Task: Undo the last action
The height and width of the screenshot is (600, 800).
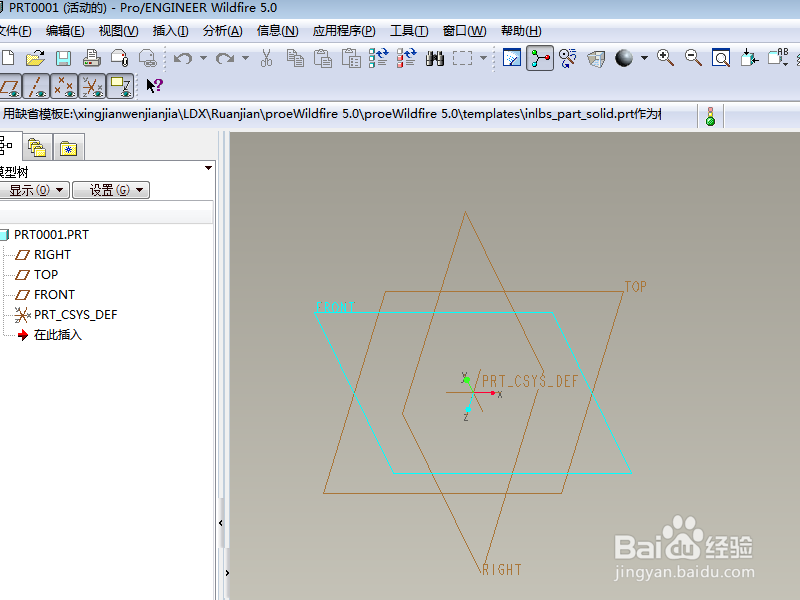Action: point(183,58)
